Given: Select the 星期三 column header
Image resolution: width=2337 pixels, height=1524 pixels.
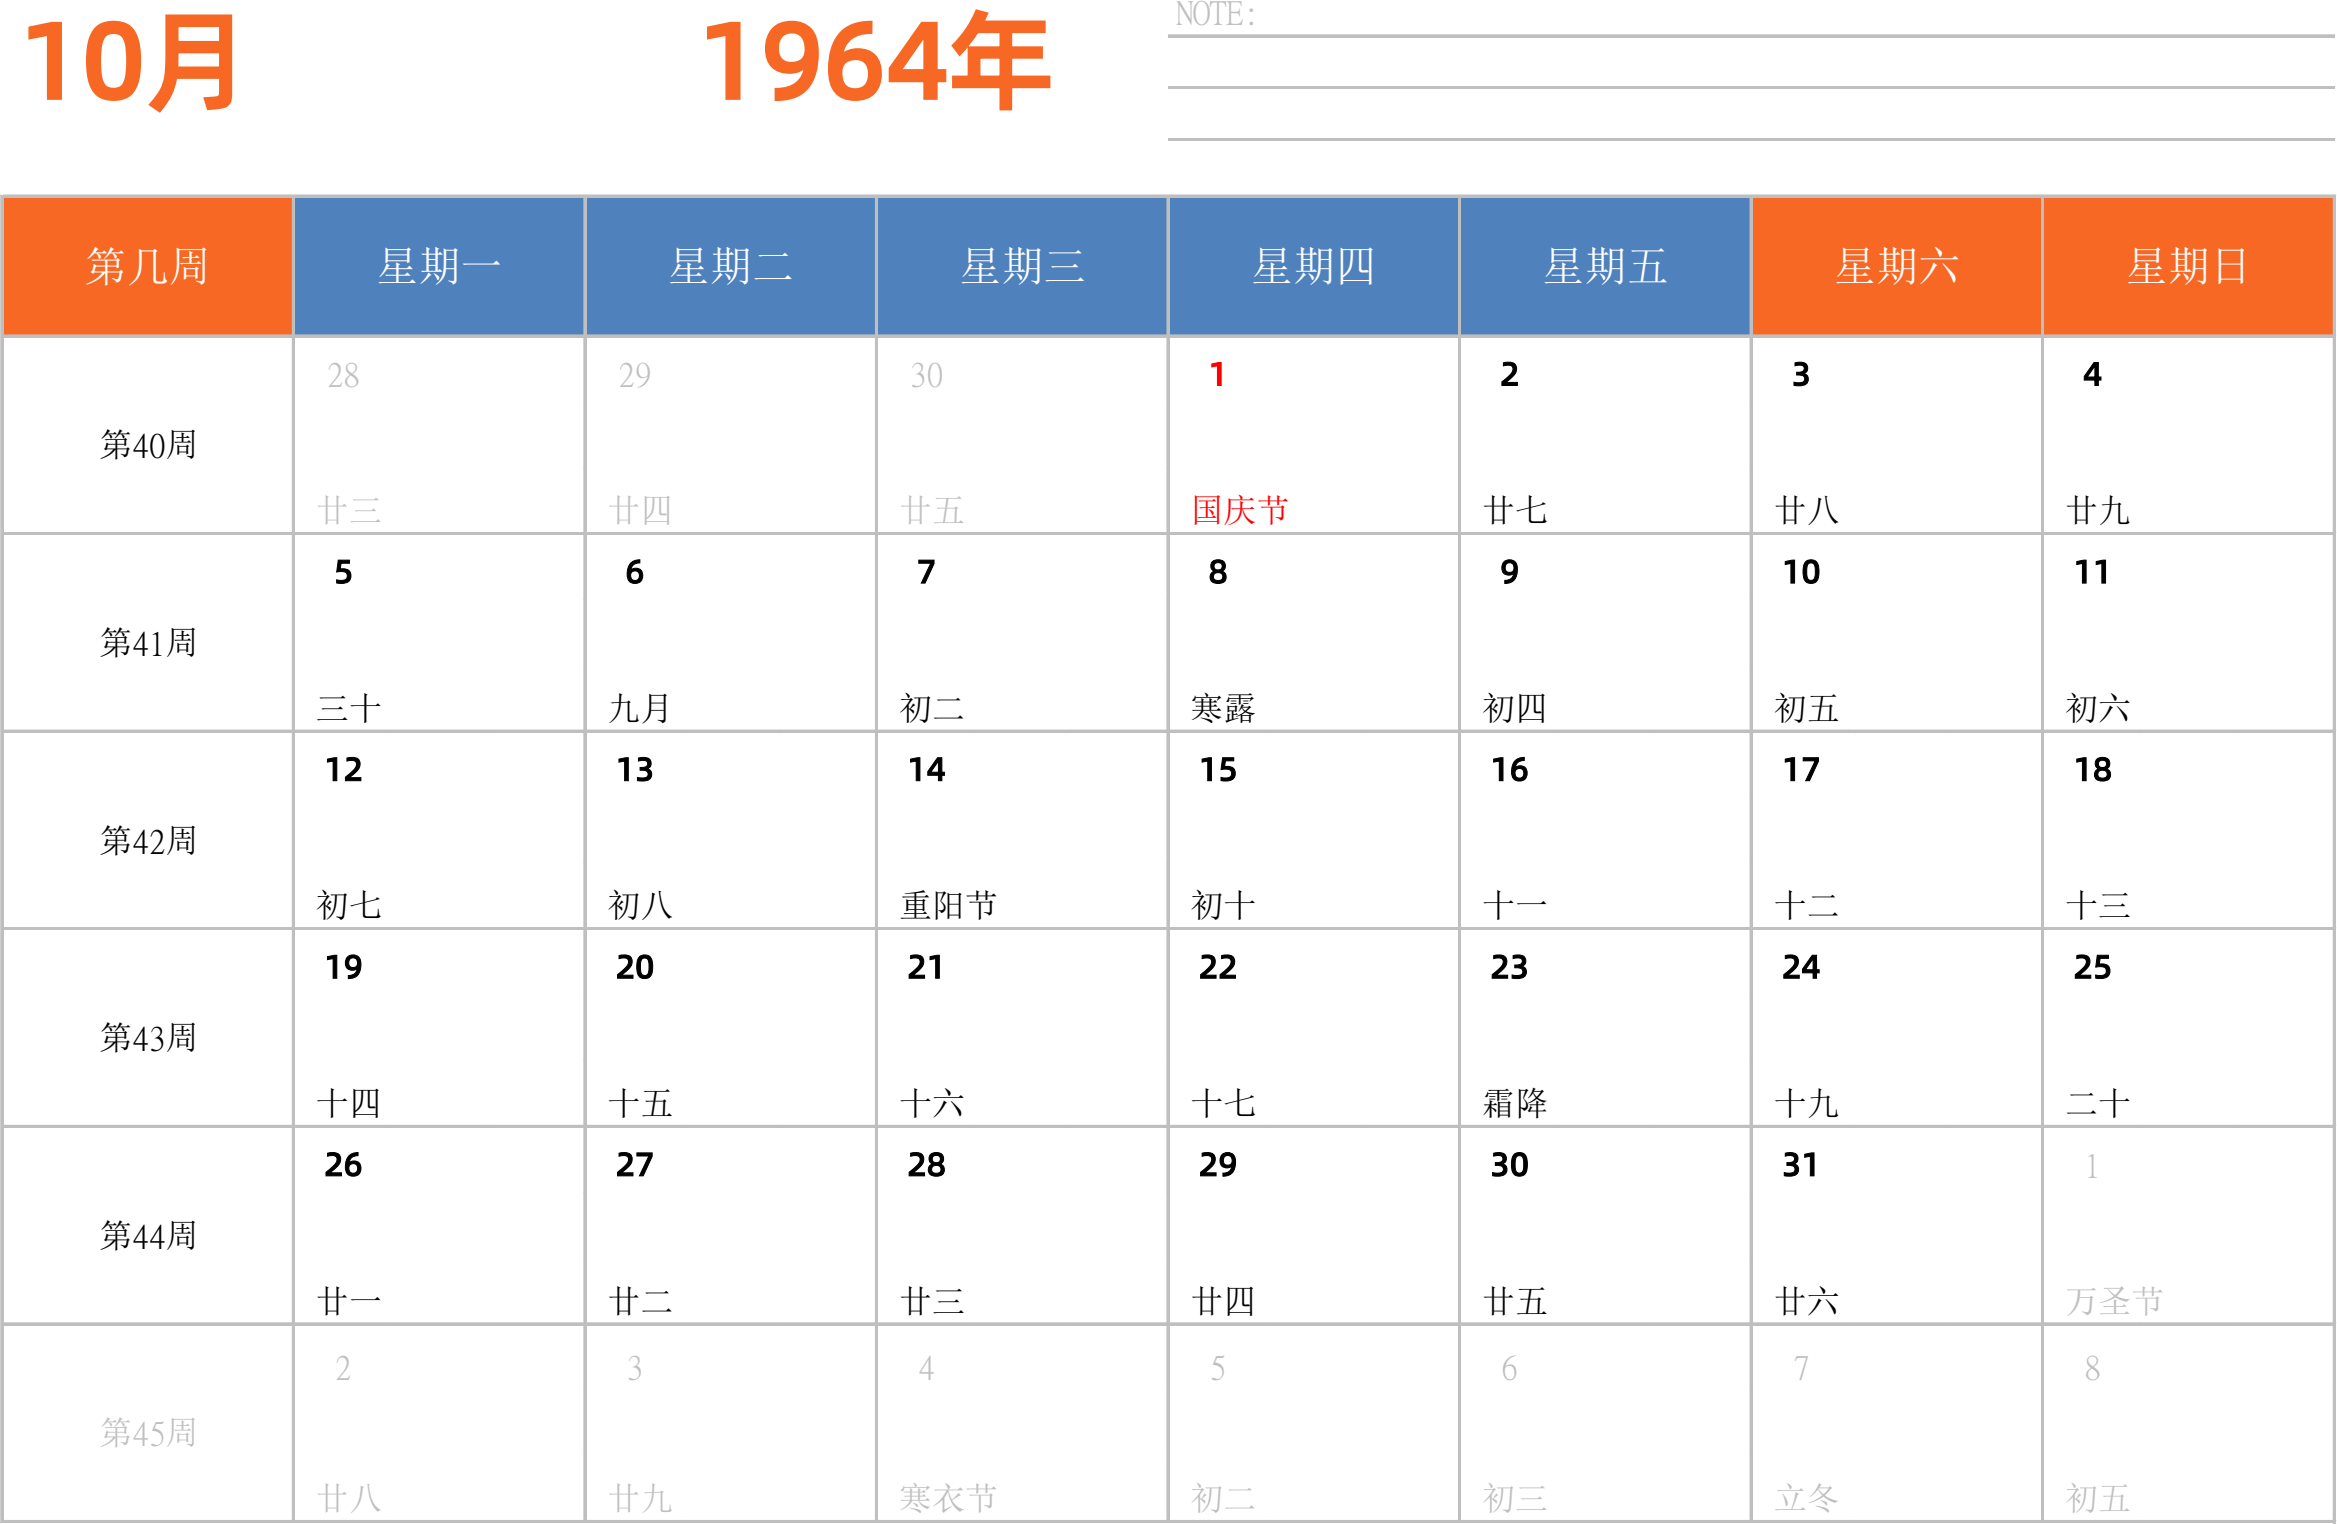Looking at the screenshot, I should 1022,266.
